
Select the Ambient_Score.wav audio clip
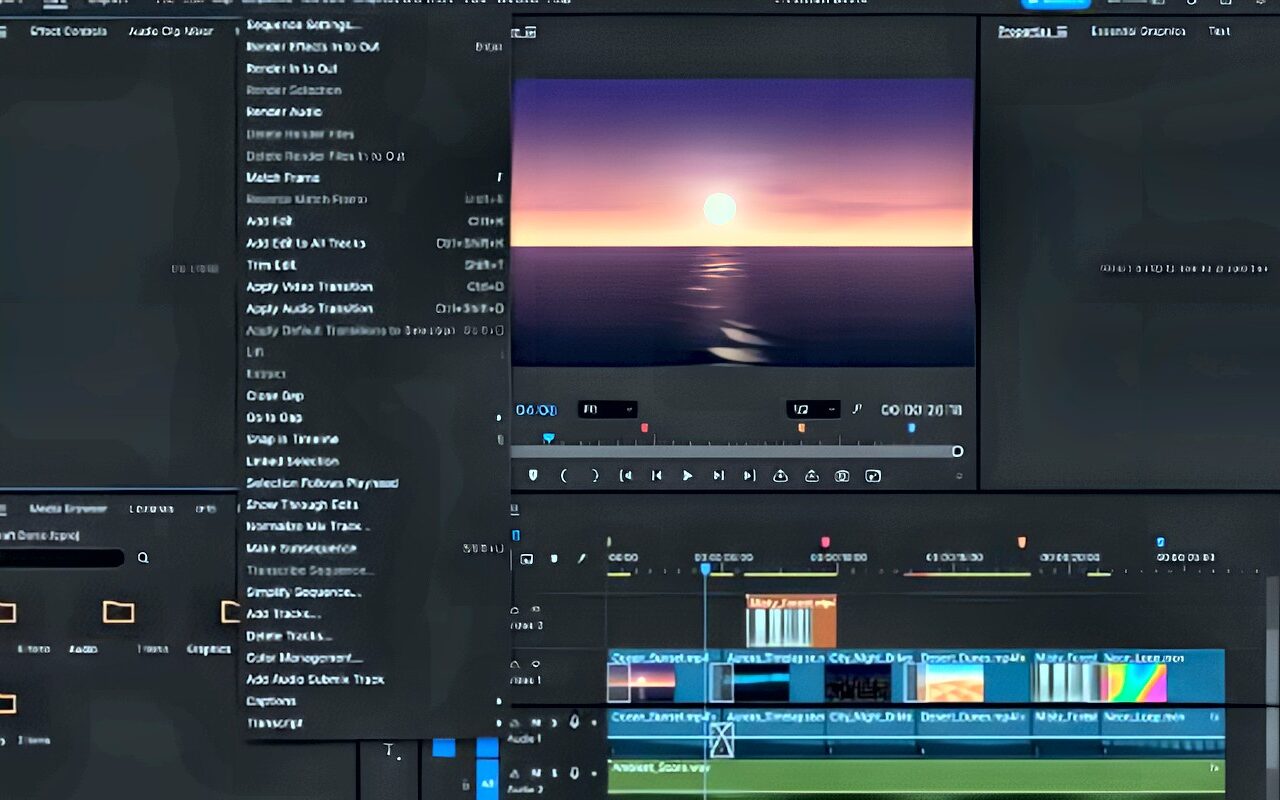[915, 775]
